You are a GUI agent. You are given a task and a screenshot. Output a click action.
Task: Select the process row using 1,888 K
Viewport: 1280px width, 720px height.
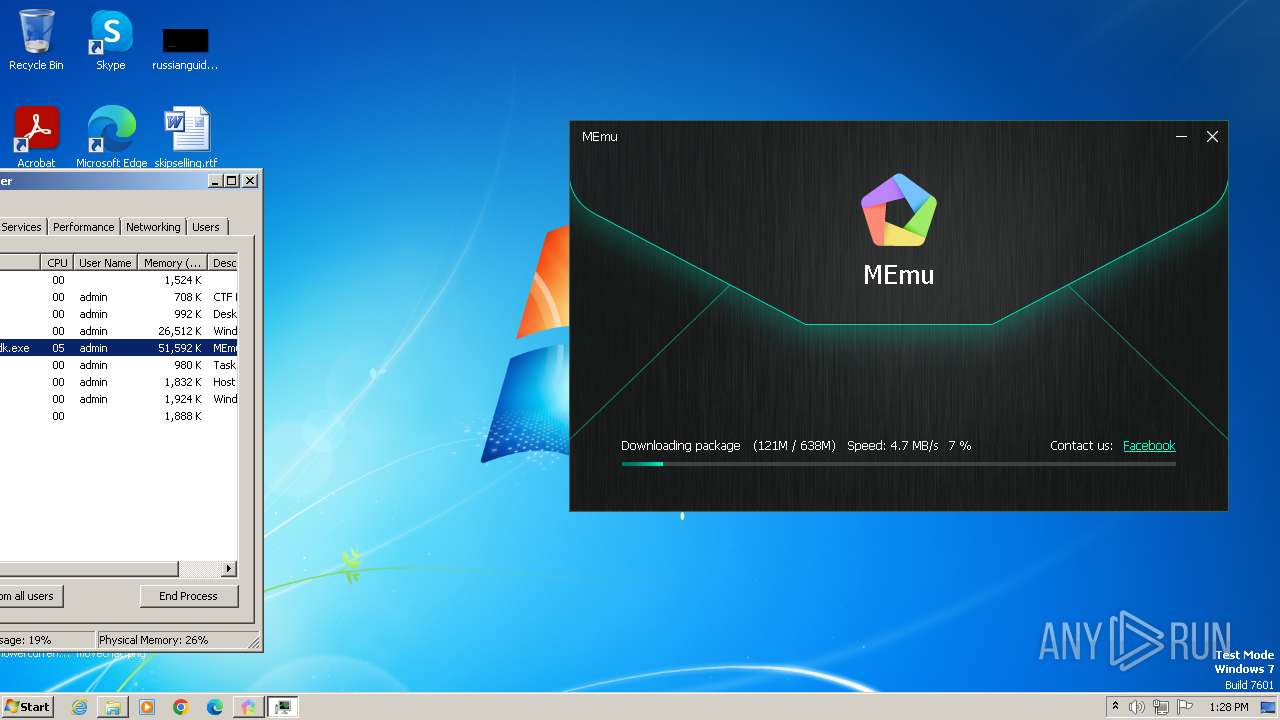[x=118, y=416]
